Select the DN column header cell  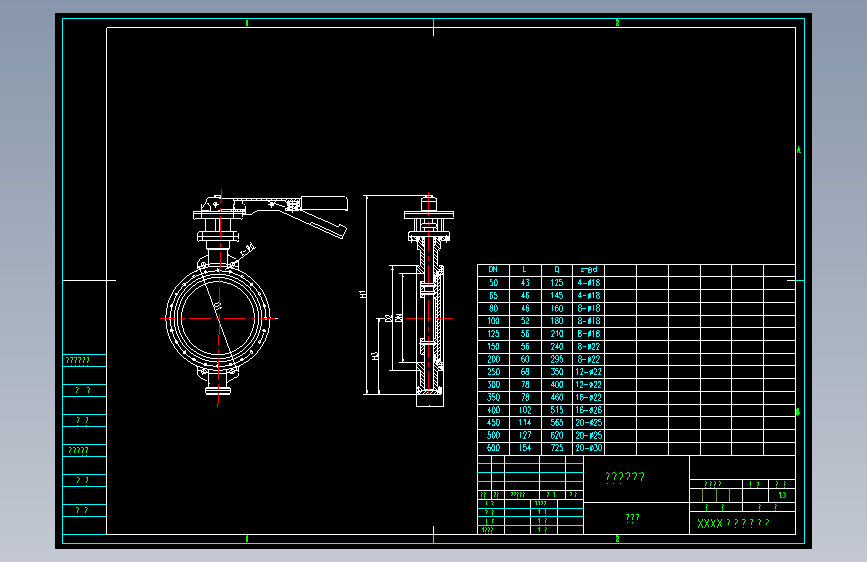coord(493,270)
